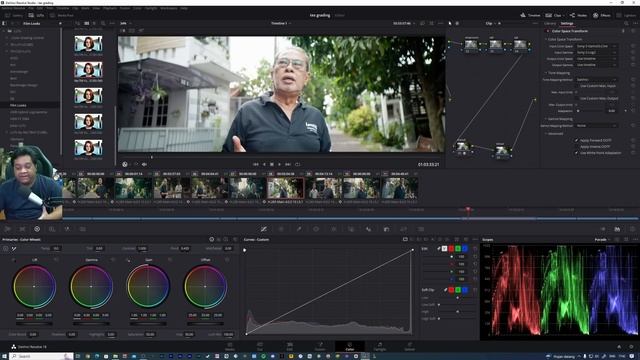Open the Output Color Space dropdown
This screenshot has width=640, height=360.
coord(596,59)
